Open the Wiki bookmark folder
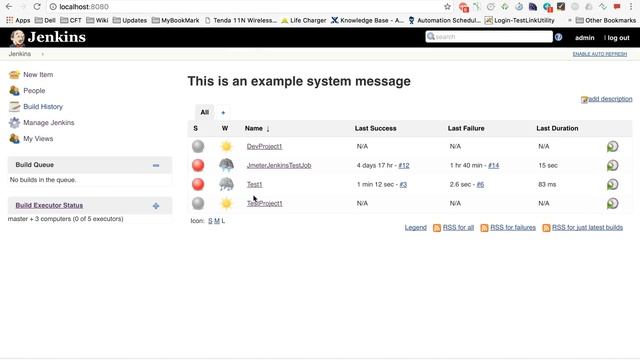Viewport: 640px width, 360px height. pyautogui.click(x=97, y=20)
